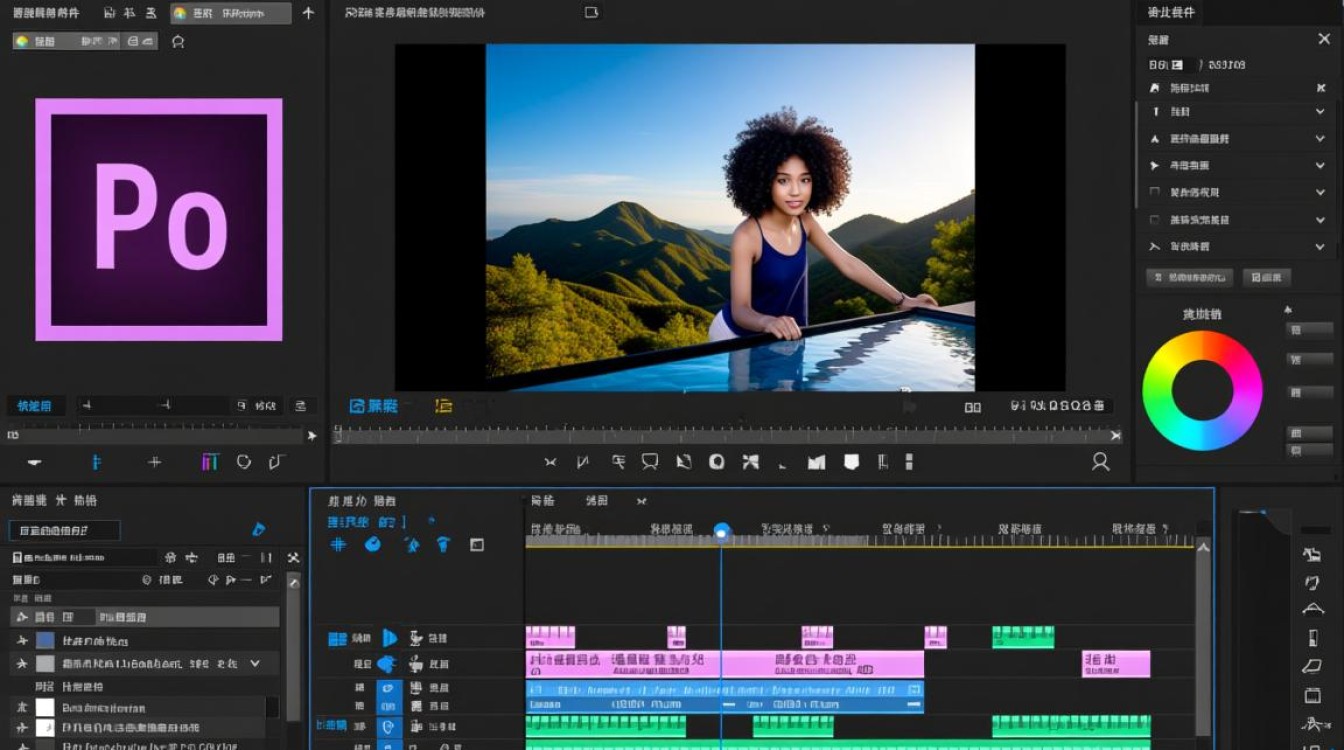Click the blue pie-shaped icon in timeline header
This screenshot has height=750, width=1344.
click(x=373, y=545)
